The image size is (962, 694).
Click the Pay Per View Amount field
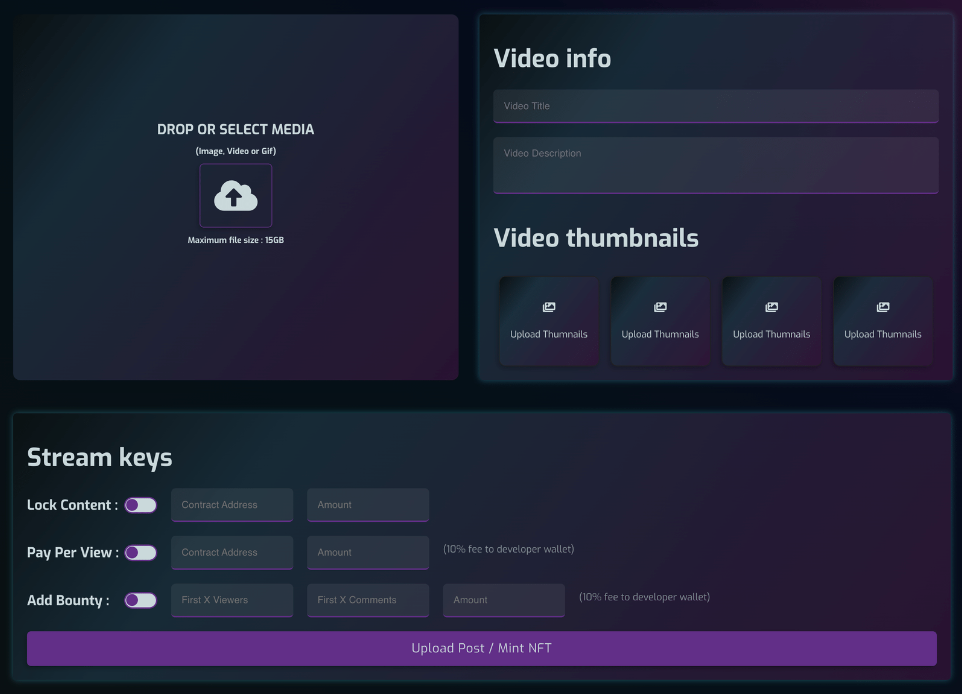[x=368, y=553]
